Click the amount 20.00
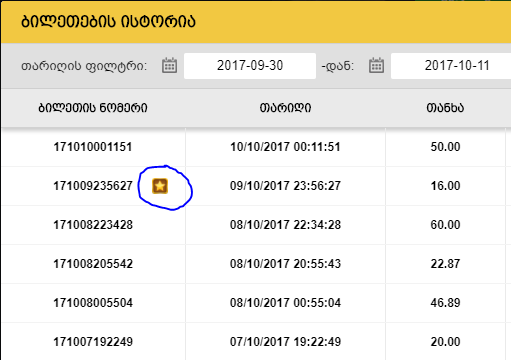Viewport: 511px width, 360px height. pos(445,342)
